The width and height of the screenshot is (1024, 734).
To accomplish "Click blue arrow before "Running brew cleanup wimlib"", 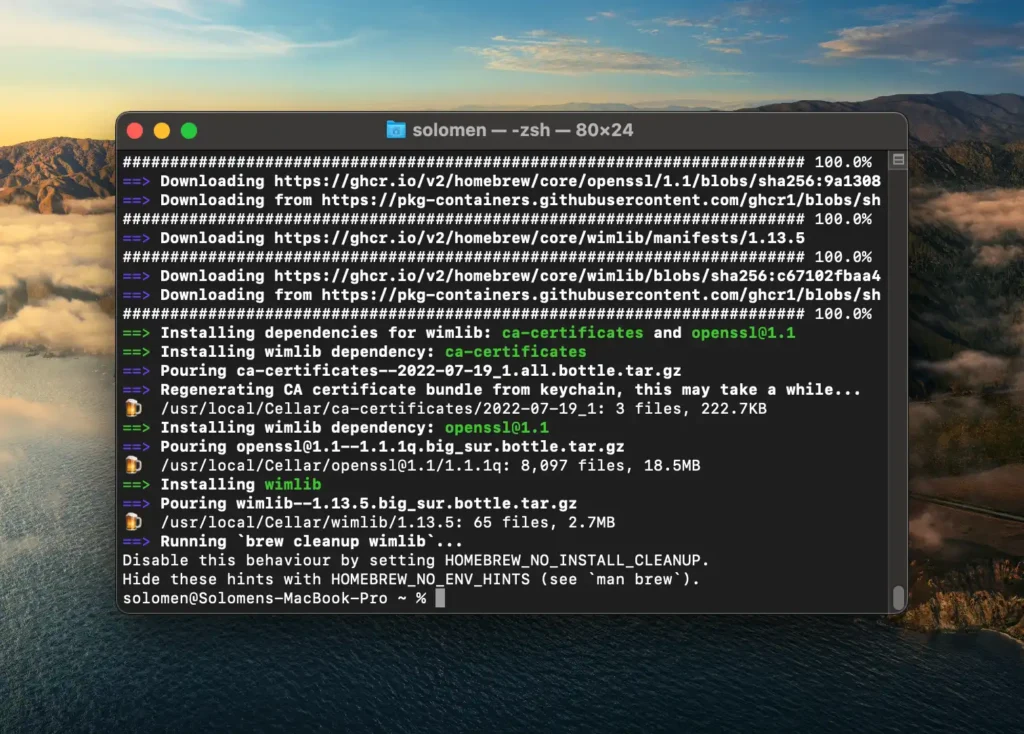I will (136, 541).
